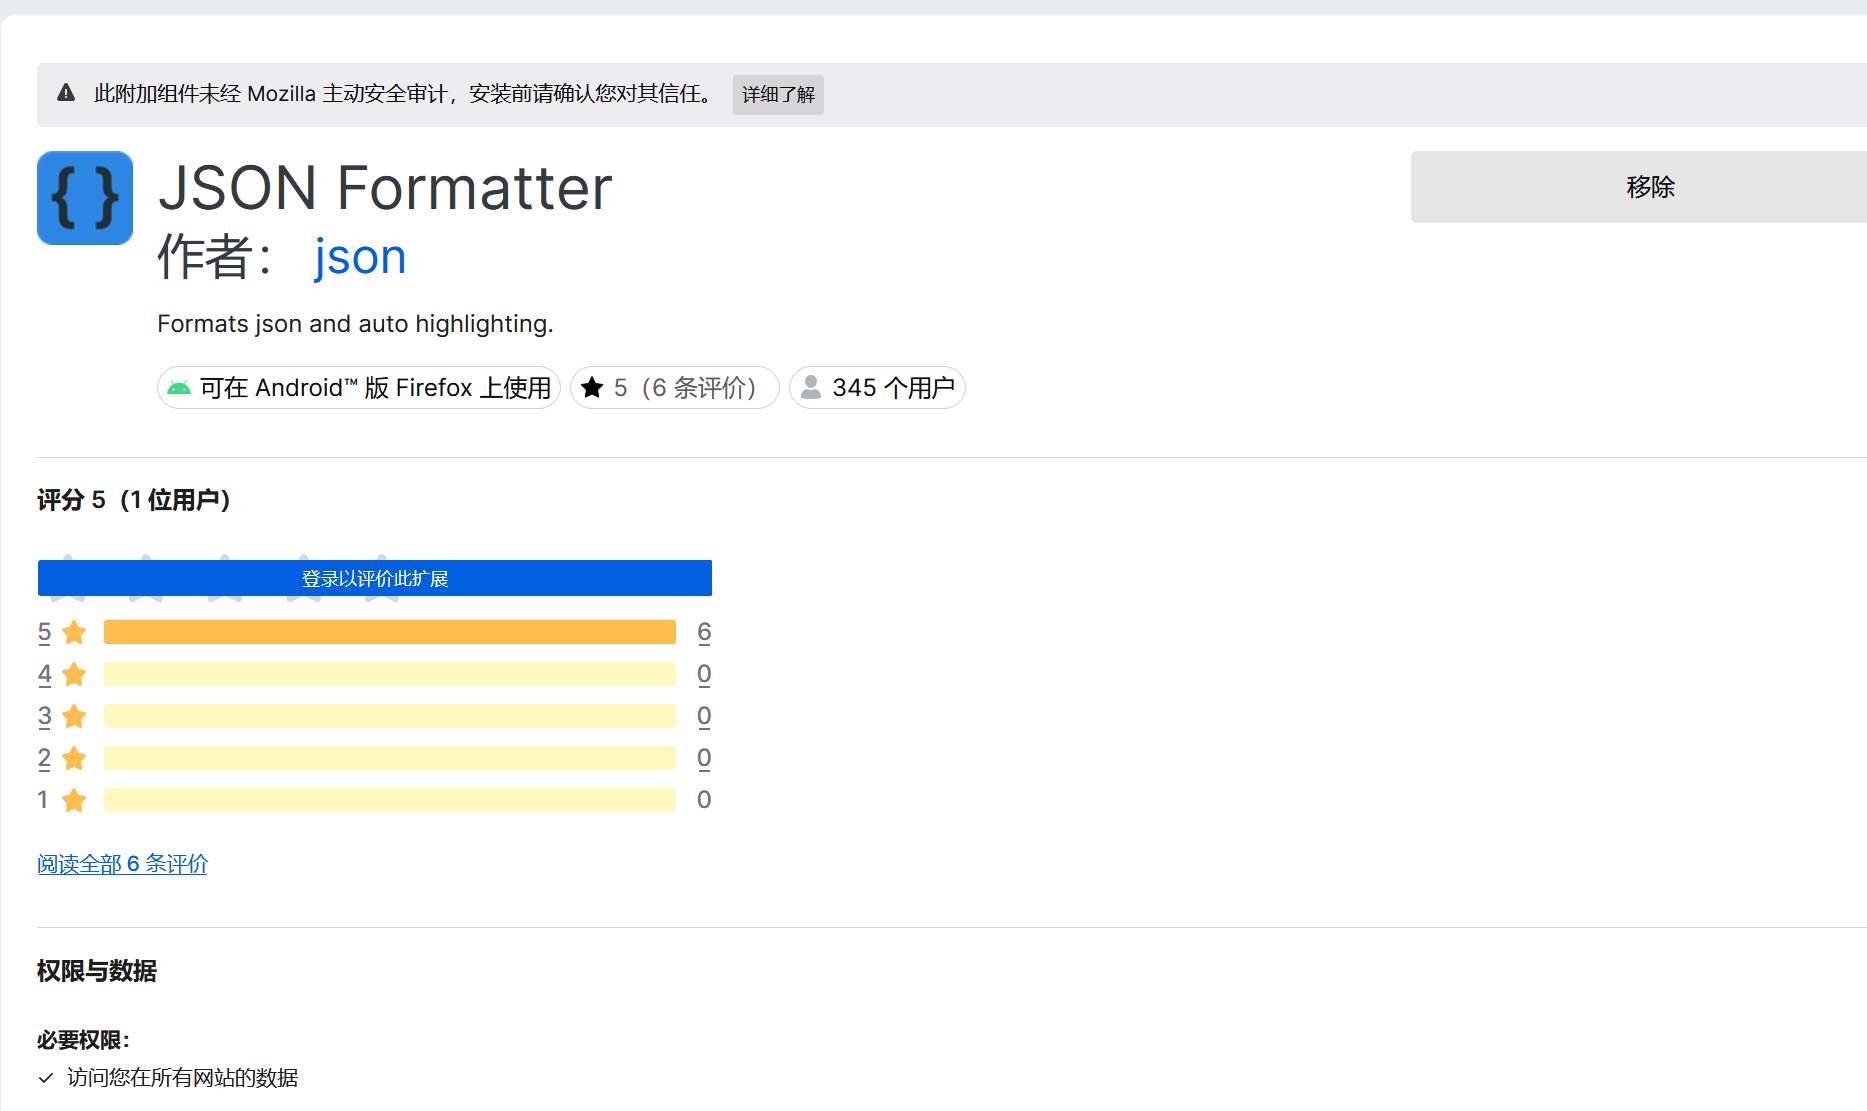Click the star icon in the 2-star row
This screenshot has height=1111, width=1867.
click(x=74, y=758)
